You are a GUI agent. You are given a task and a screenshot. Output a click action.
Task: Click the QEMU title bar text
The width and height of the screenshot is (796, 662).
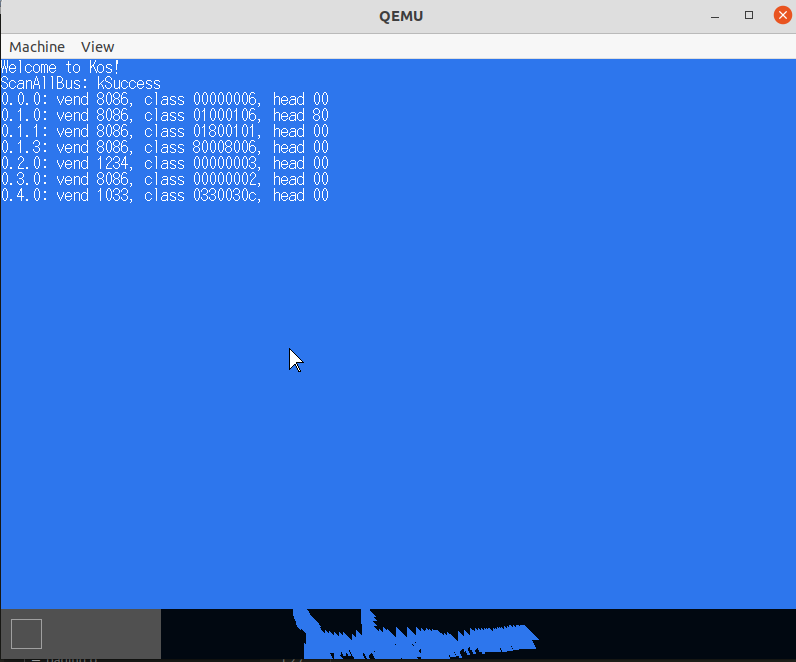coord(401,16)
